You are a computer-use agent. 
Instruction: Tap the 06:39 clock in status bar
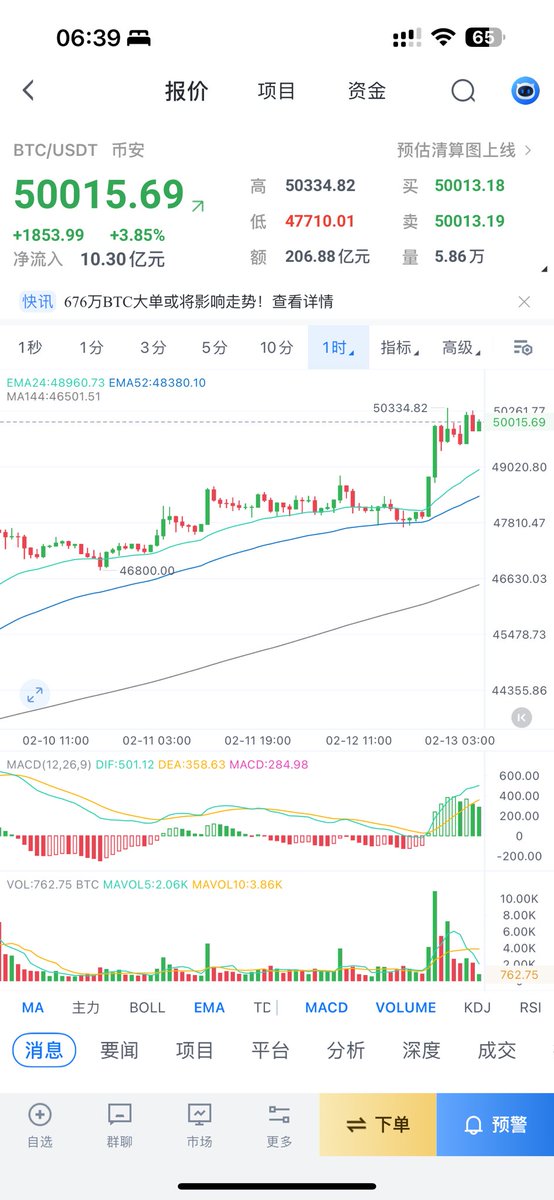(88, 38)
